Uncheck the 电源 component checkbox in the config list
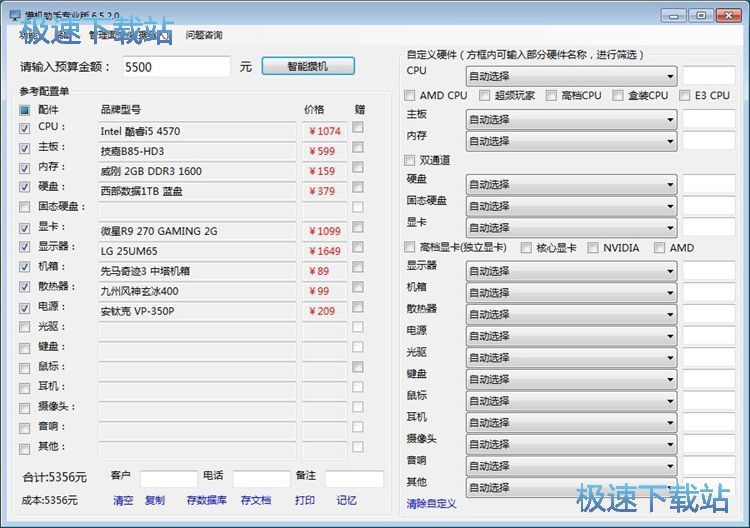The width and height of the screenshot is (750, 528). (x=24, y=308)
